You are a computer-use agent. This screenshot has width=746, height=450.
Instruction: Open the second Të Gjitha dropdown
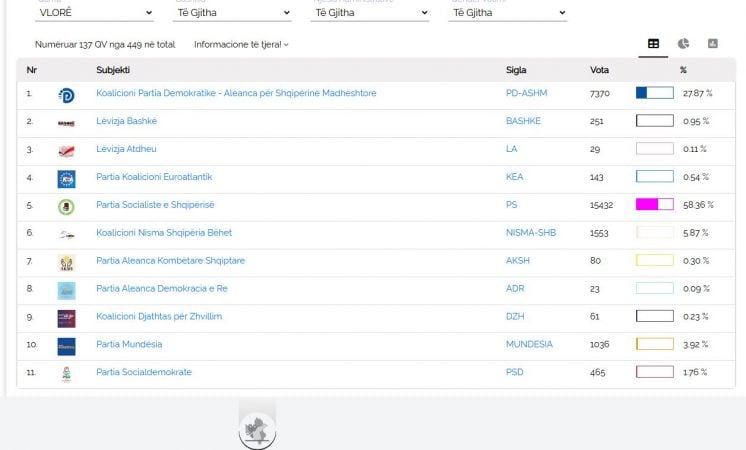[232, 13]
